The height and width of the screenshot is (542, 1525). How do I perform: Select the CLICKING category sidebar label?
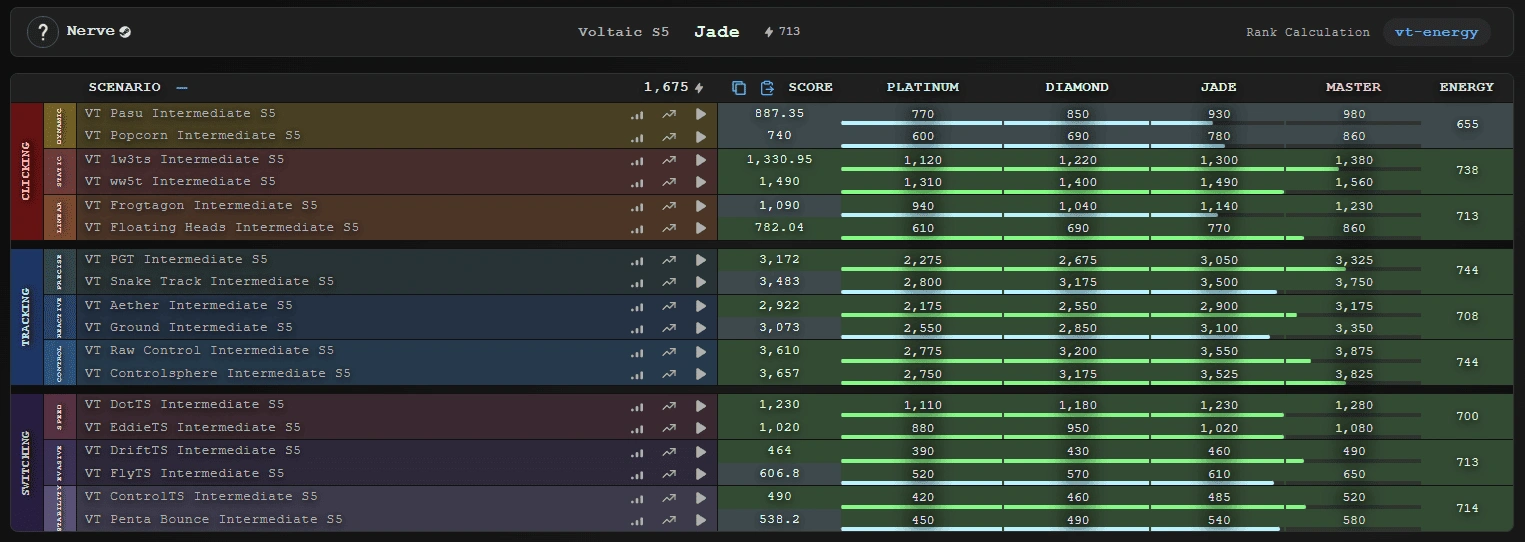pyautogui.click(x=26, y=171)
